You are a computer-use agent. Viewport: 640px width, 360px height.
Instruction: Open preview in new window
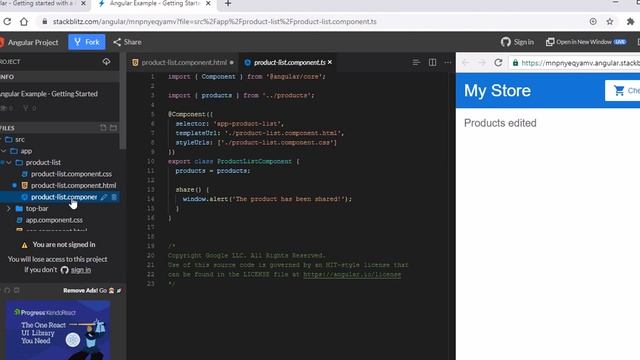(586, 42)
